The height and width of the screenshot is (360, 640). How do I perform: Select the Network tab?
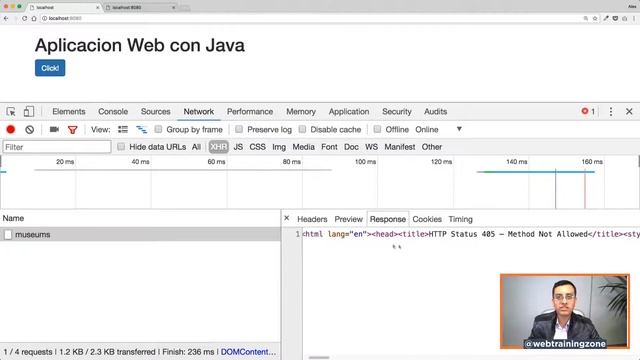coord(199,111)
